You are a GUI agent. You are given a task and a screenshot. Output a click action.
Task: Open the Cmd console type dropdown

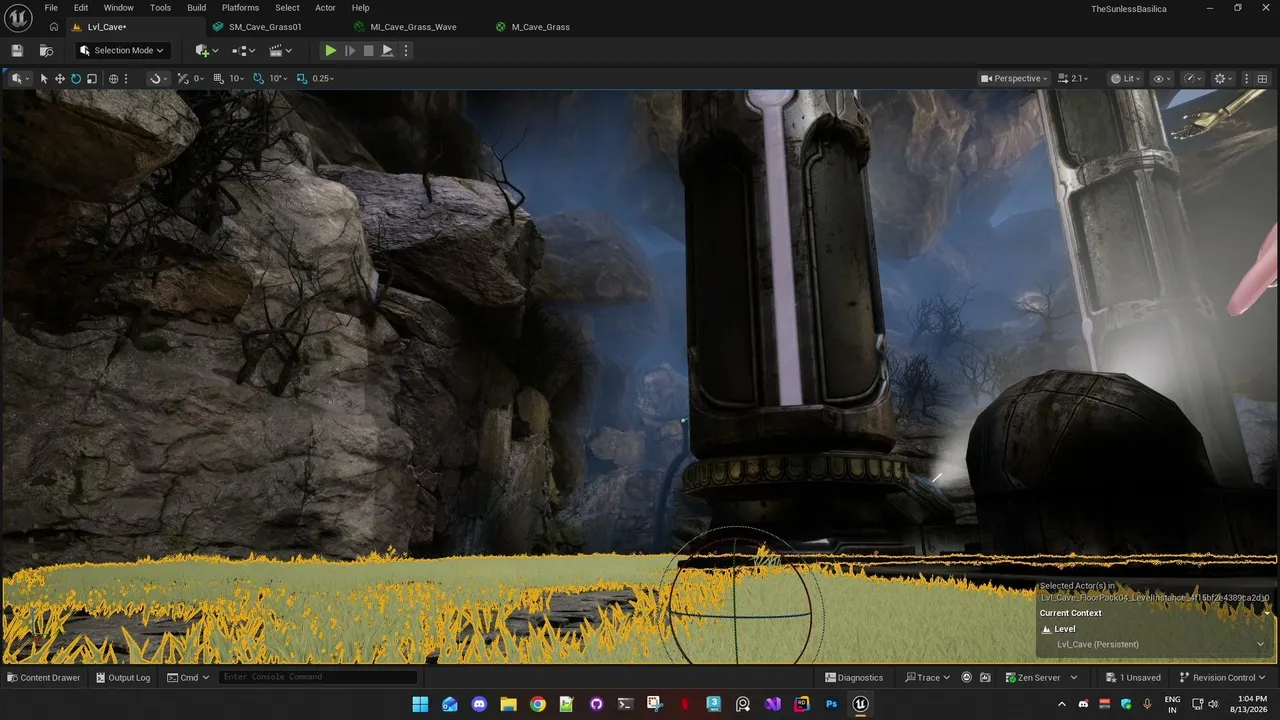click(x=188, y=677)
